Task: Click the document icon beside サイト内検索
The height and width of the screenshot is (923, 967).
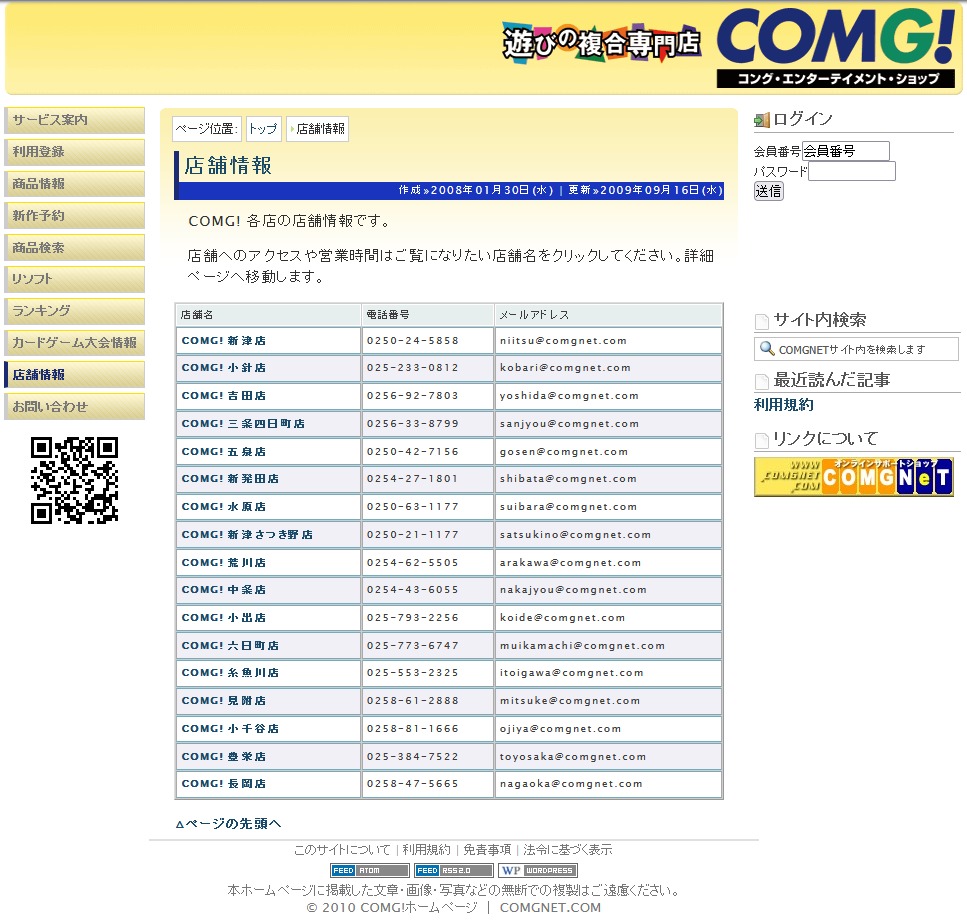Action: (762, 321)
